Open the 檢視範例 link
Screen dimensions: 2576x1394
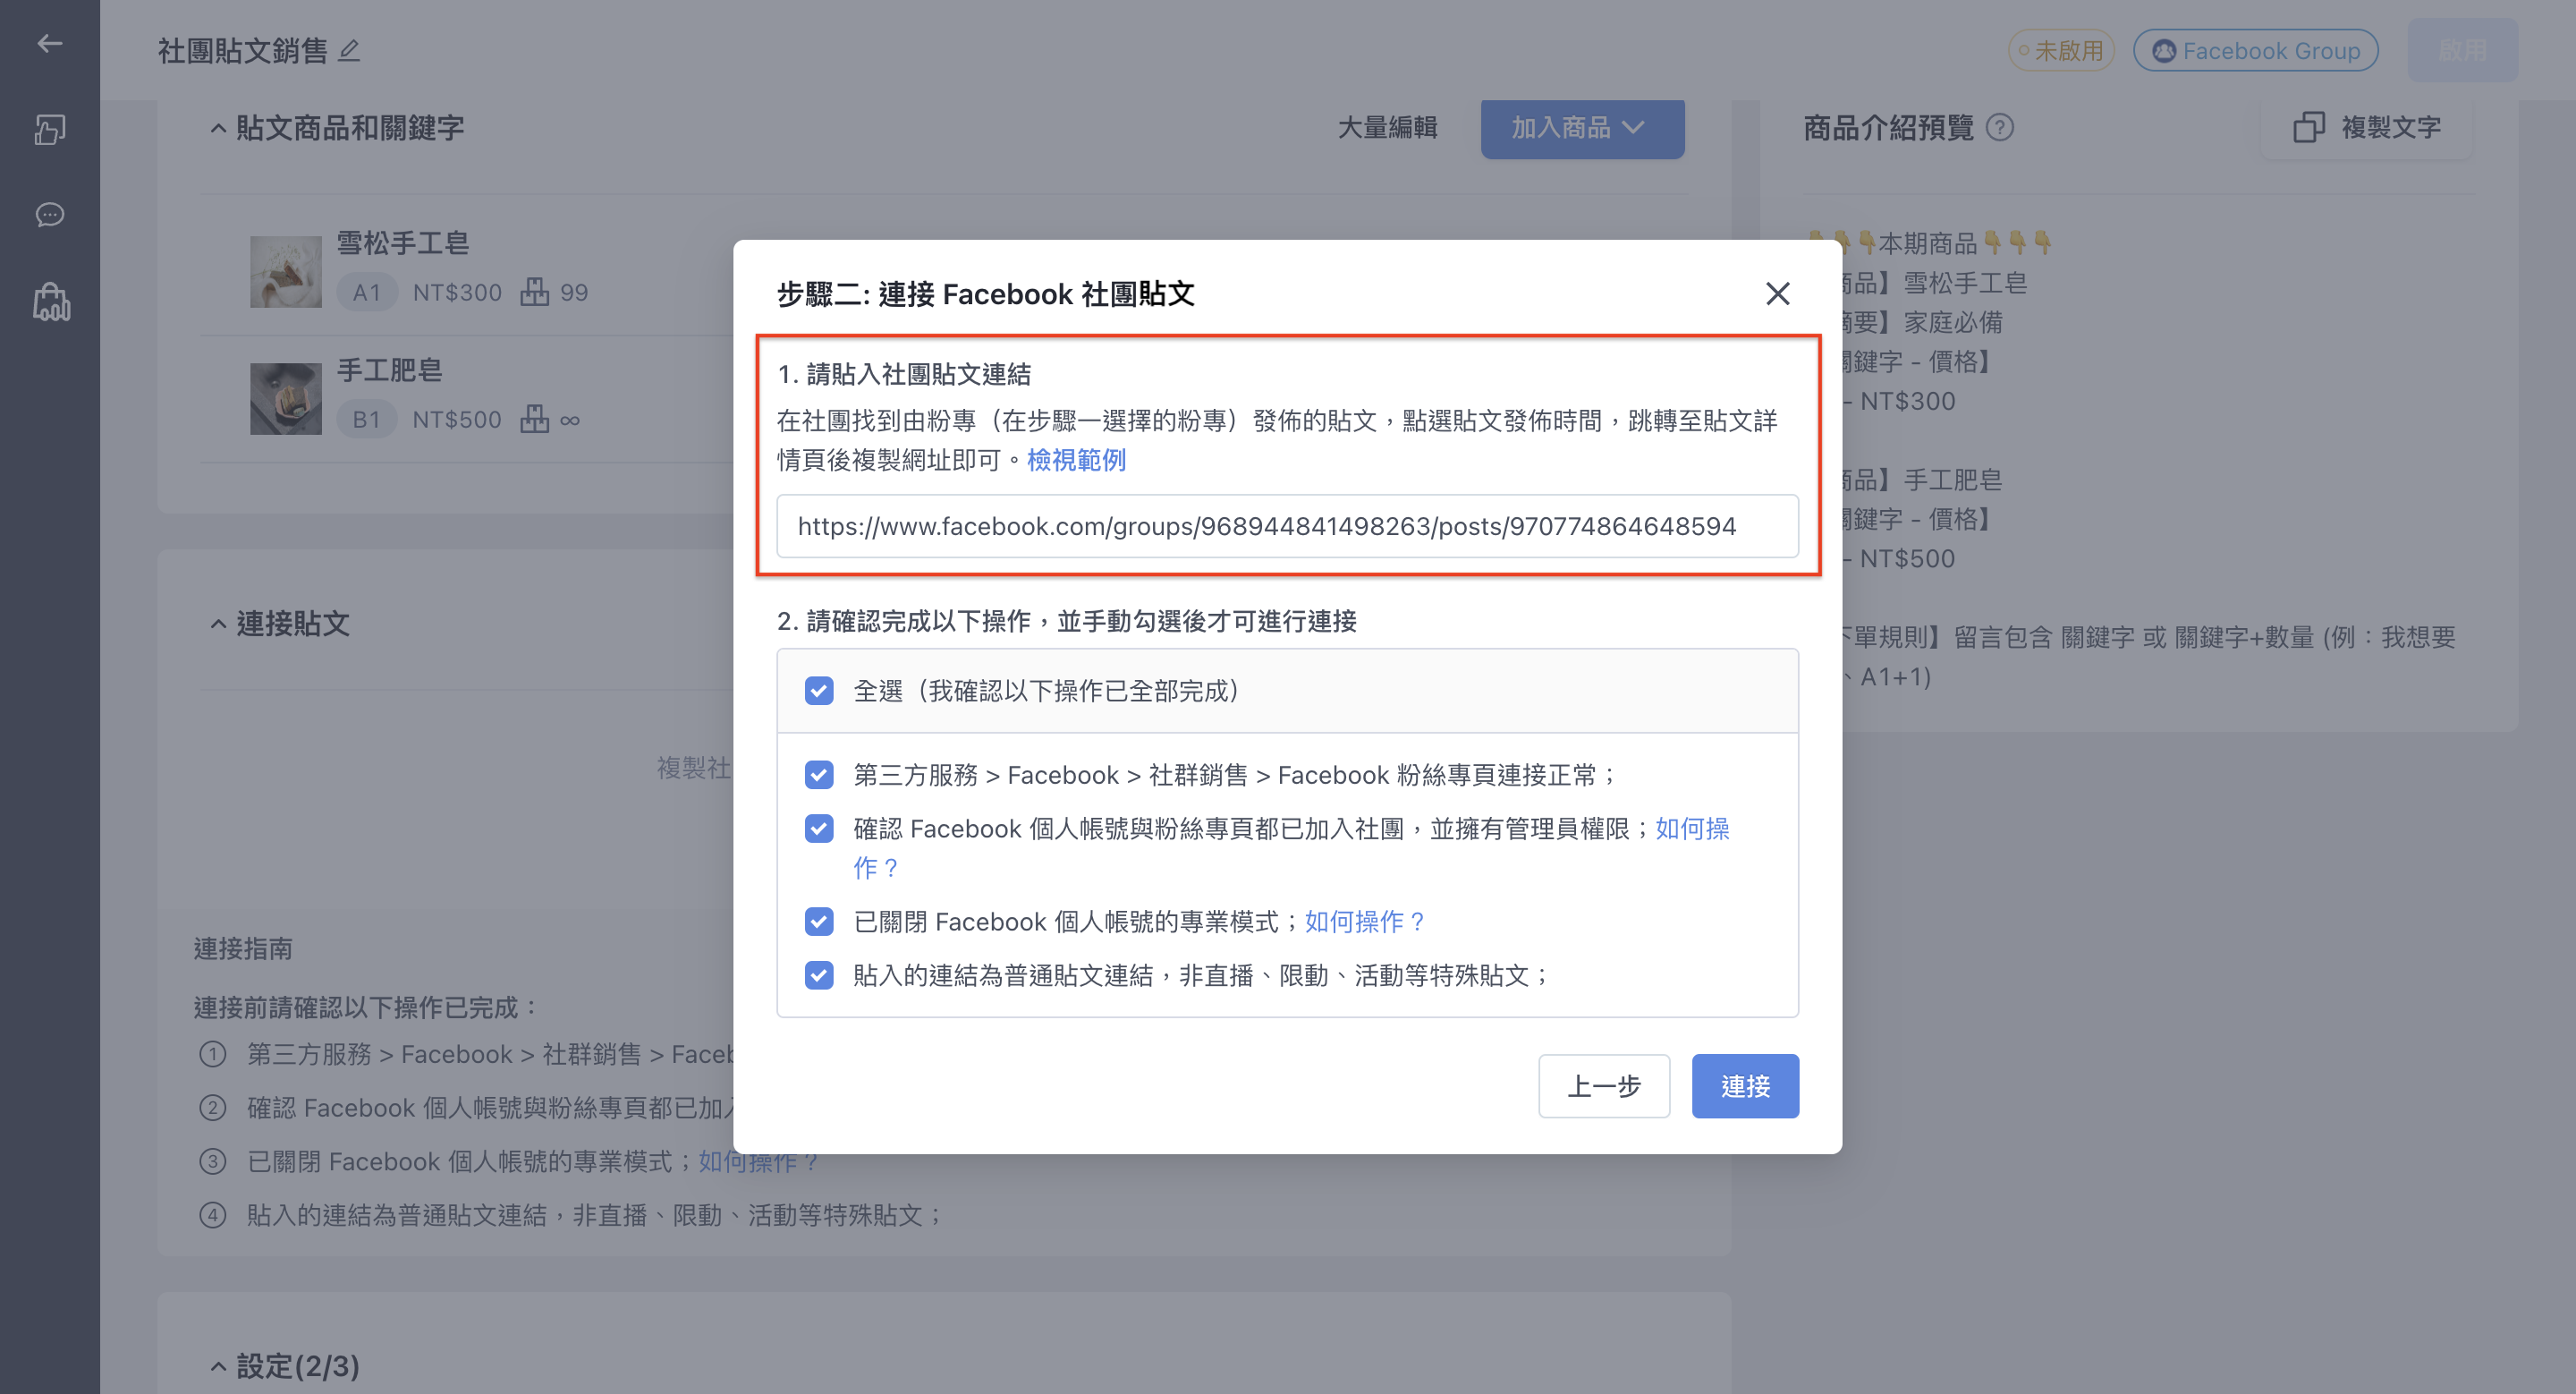pos(1076,460)
